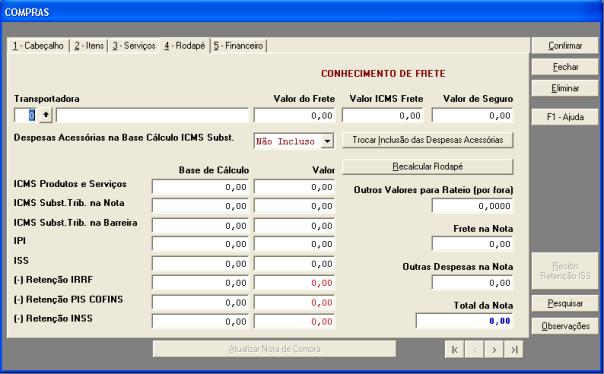The width and height of the screenshot is (604, 374).
Task: Focus Retenção INSS Base de Cálculo field
Action: pyautogui.click(x=200, y=321)
